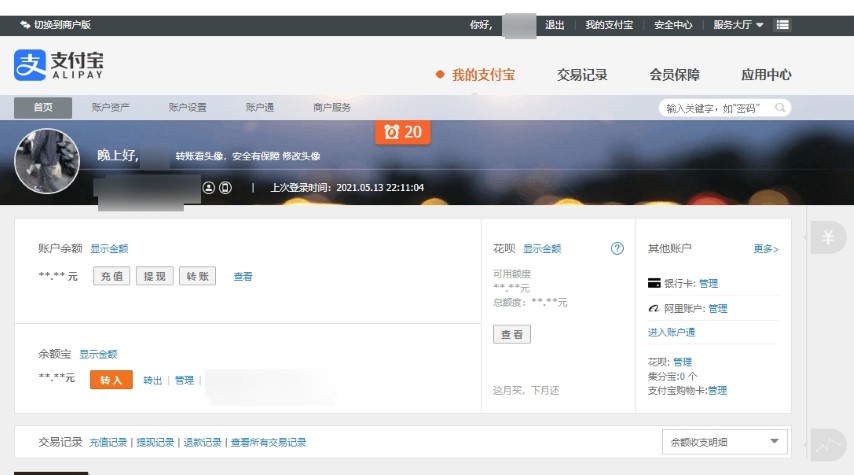The image size is (854, 475).
Task: Open the 余额收支明细 dropdown
Action: click(725, 442)
